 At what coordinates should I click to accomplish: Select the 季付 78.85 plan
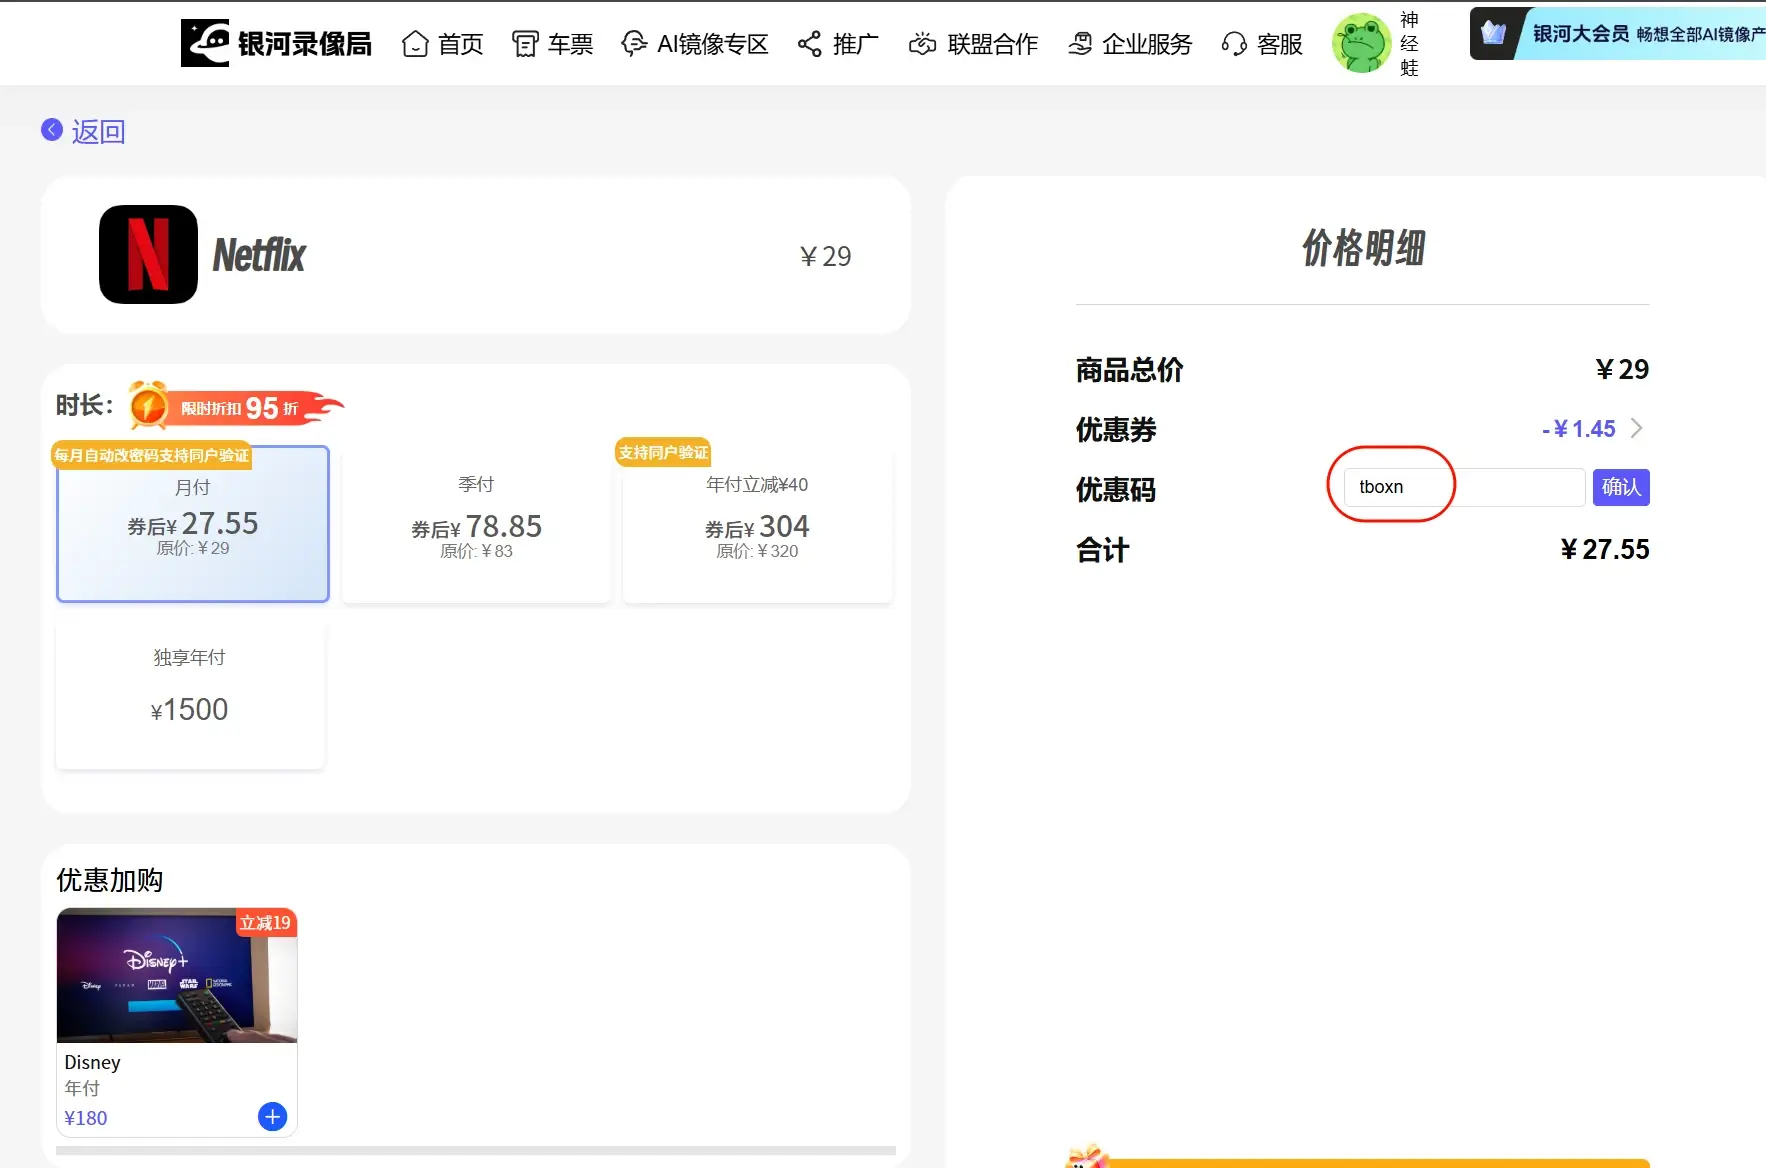(476, 523)
